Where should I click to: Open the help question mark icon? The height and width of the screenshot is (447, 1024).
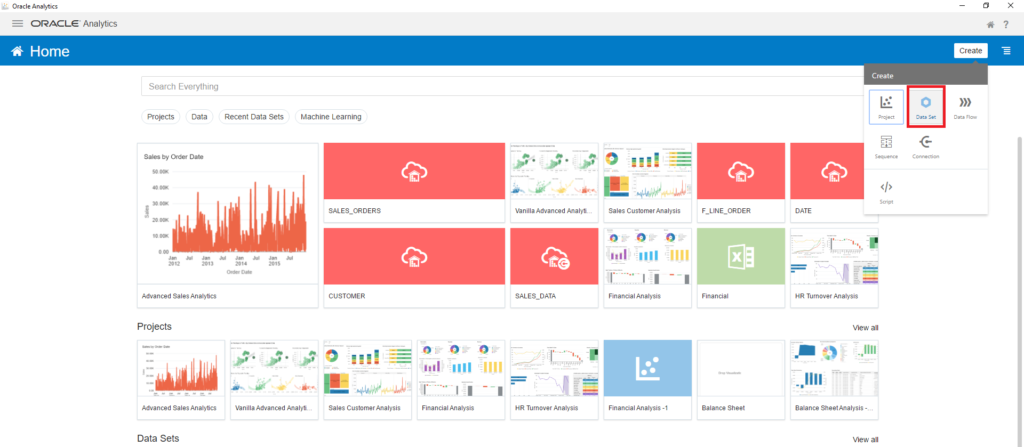coord(1006,25)
